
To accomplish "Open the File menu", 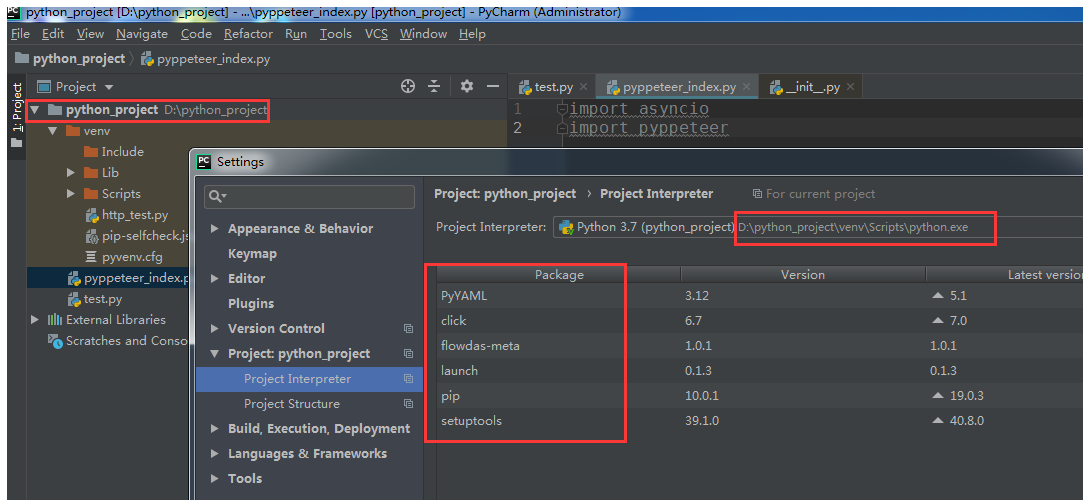I will (x=21, y=34).
